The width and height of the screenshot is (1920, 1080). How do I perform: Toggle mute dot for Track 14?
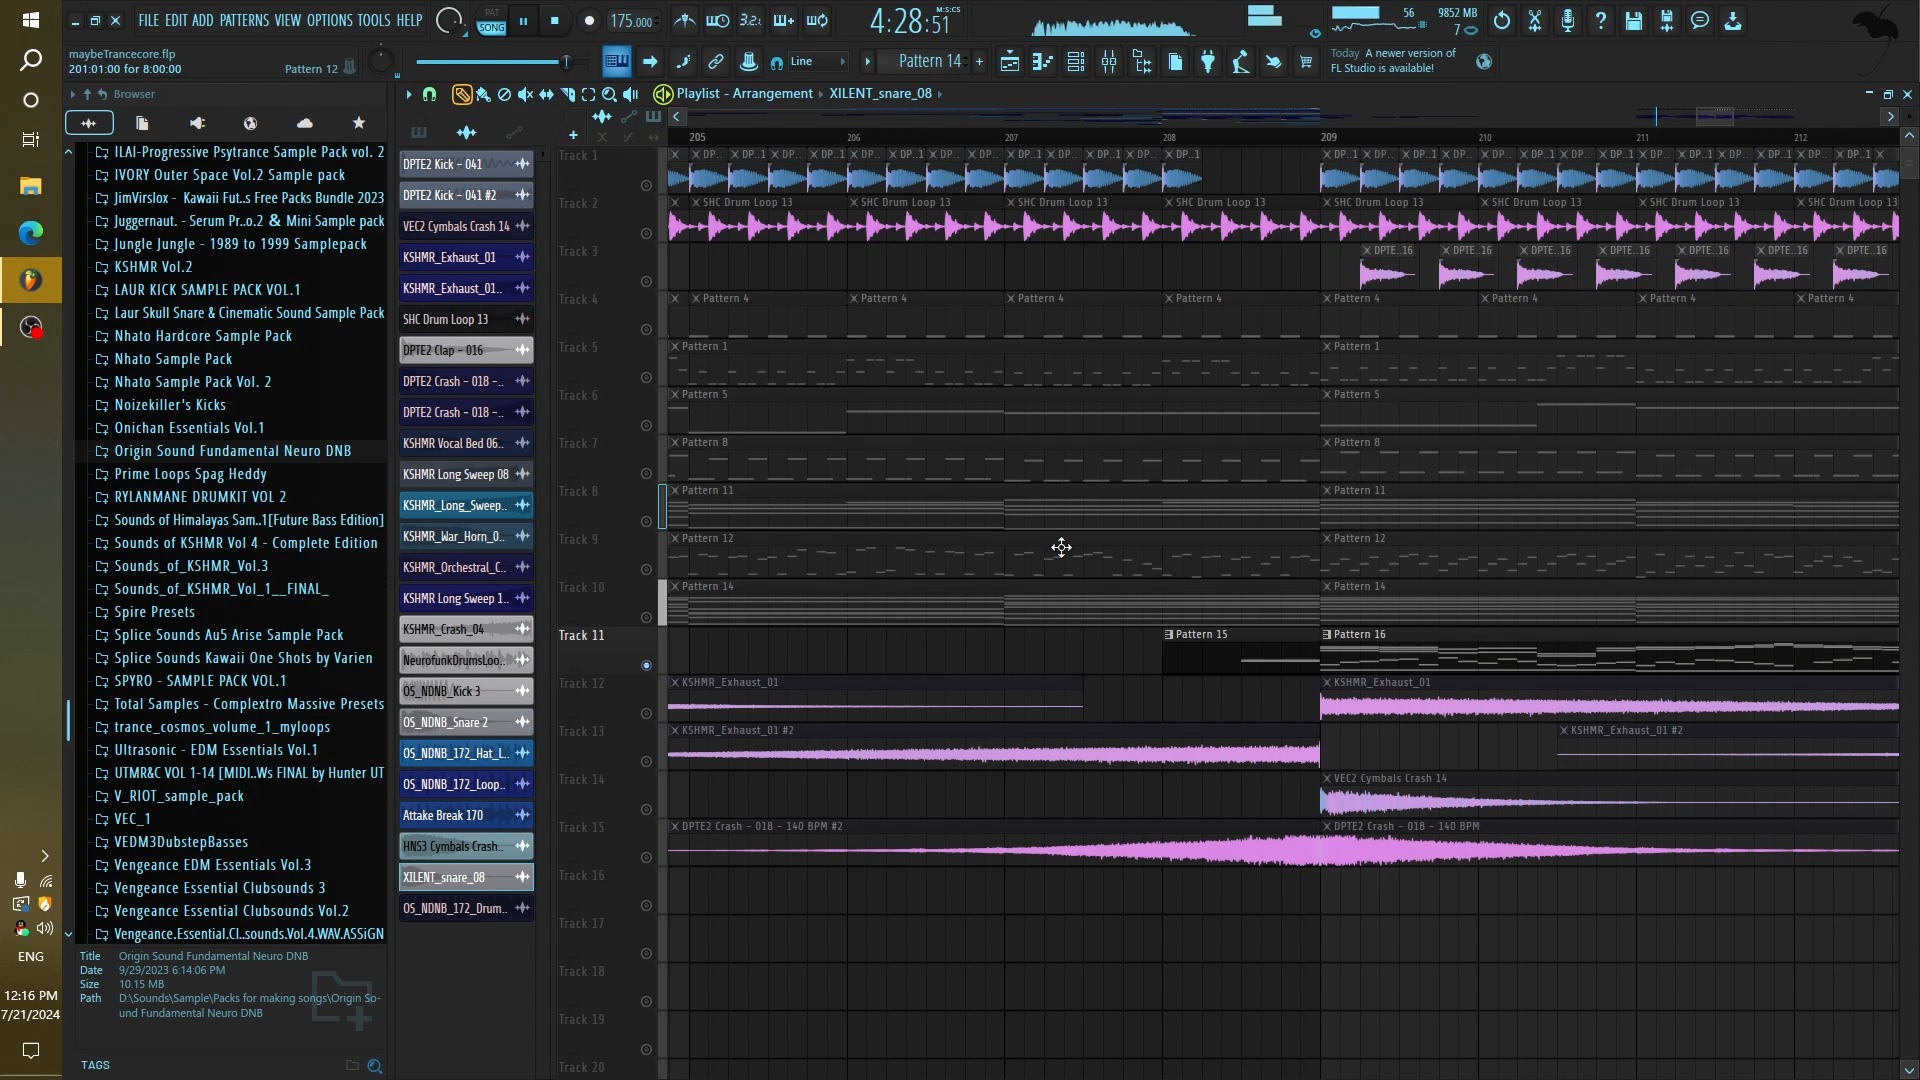click(x=646, y=810)
